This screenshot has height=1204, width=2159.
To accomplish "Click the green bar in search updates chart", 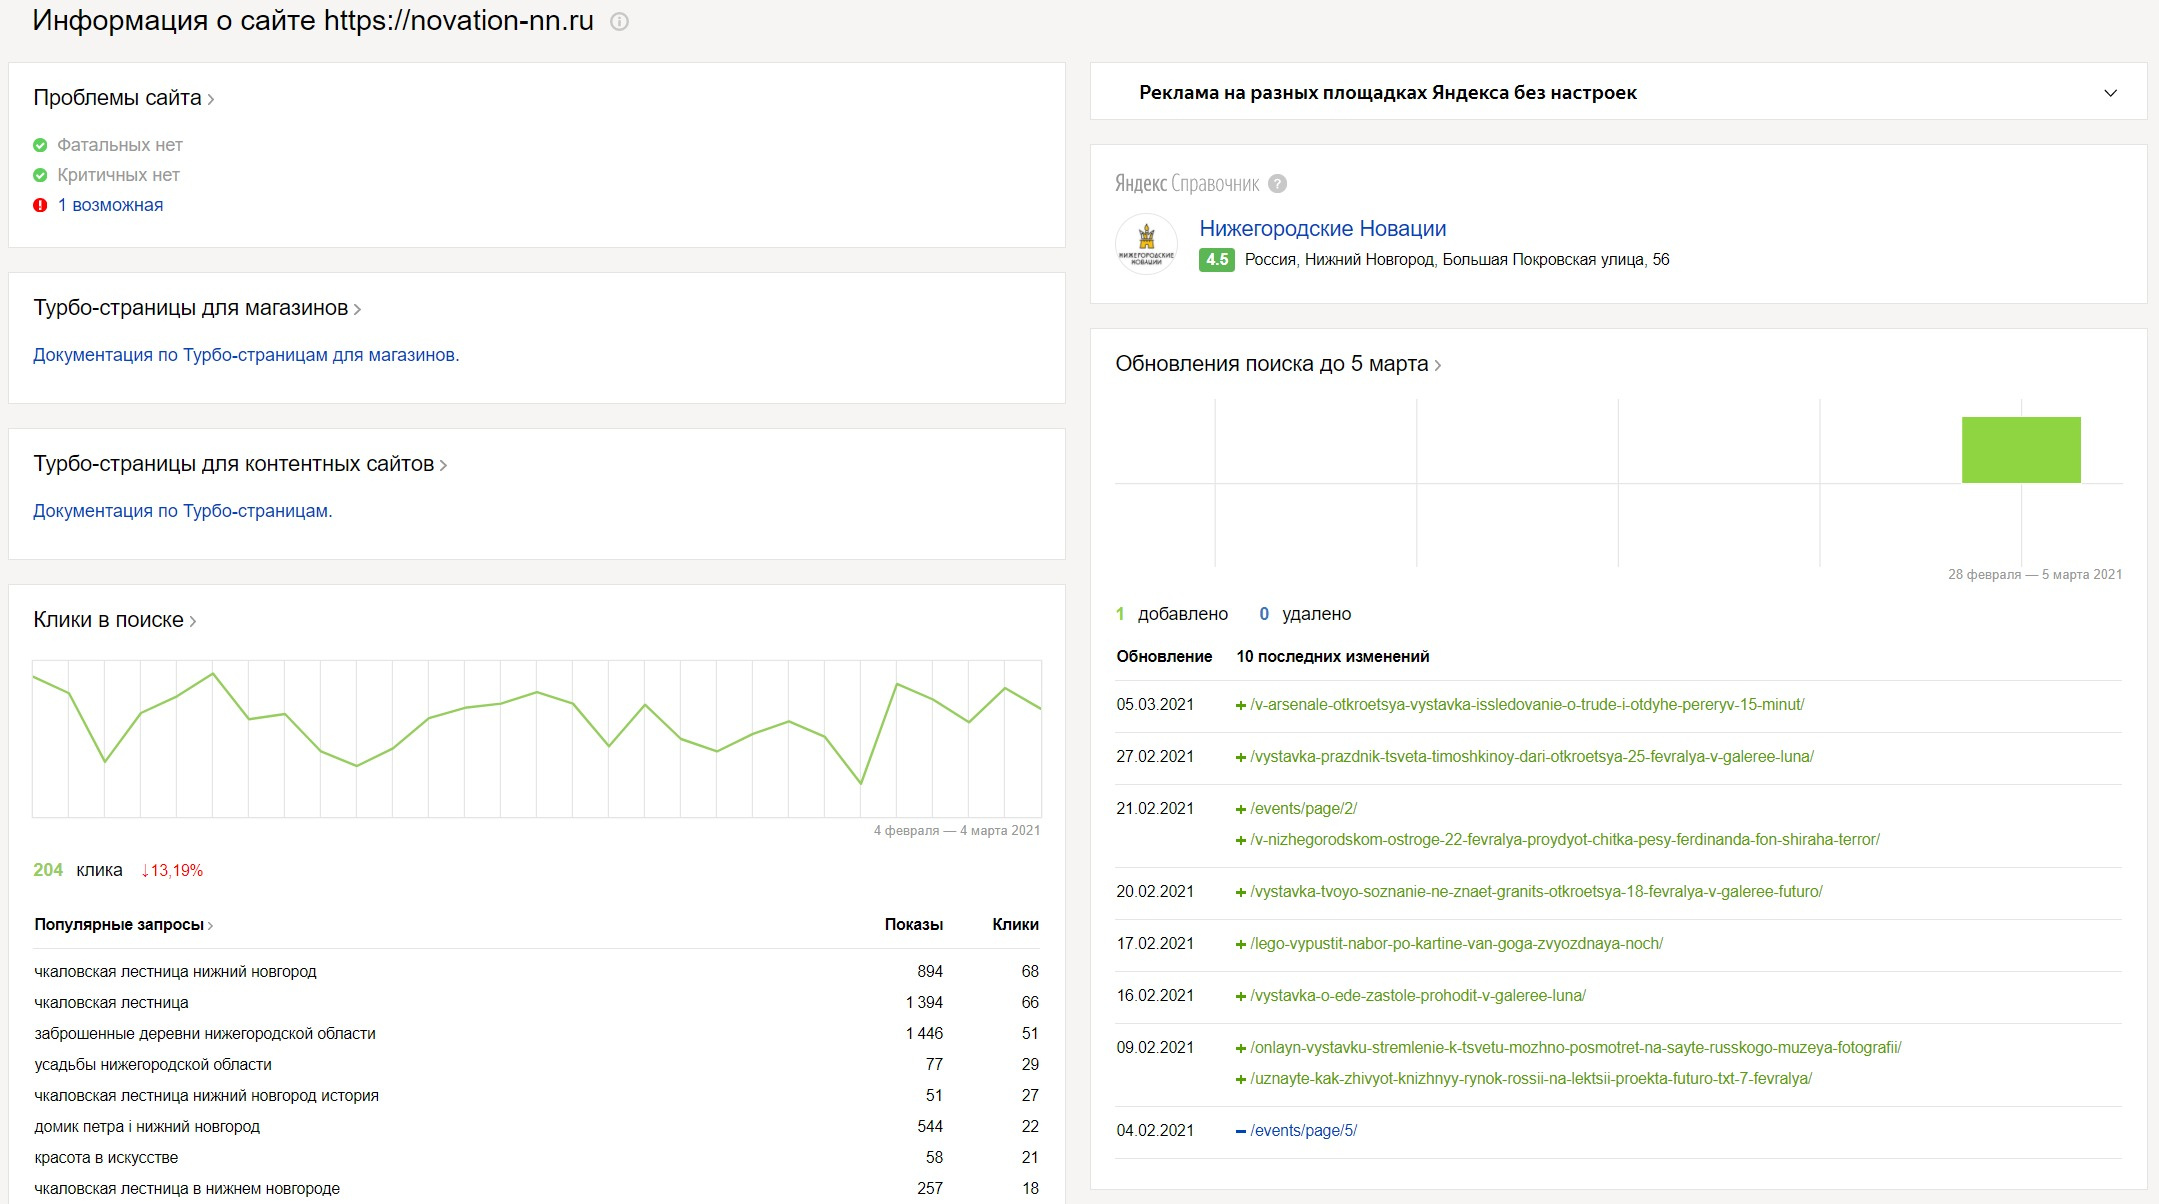I will (2020, 450).
